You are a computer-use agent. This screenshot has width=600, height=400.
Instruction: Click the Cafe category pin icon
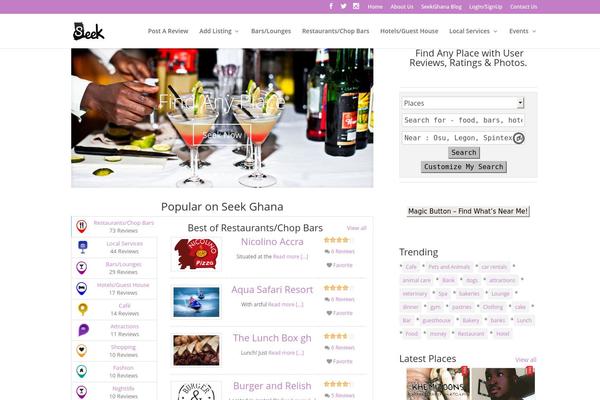(x=83, y=309)
